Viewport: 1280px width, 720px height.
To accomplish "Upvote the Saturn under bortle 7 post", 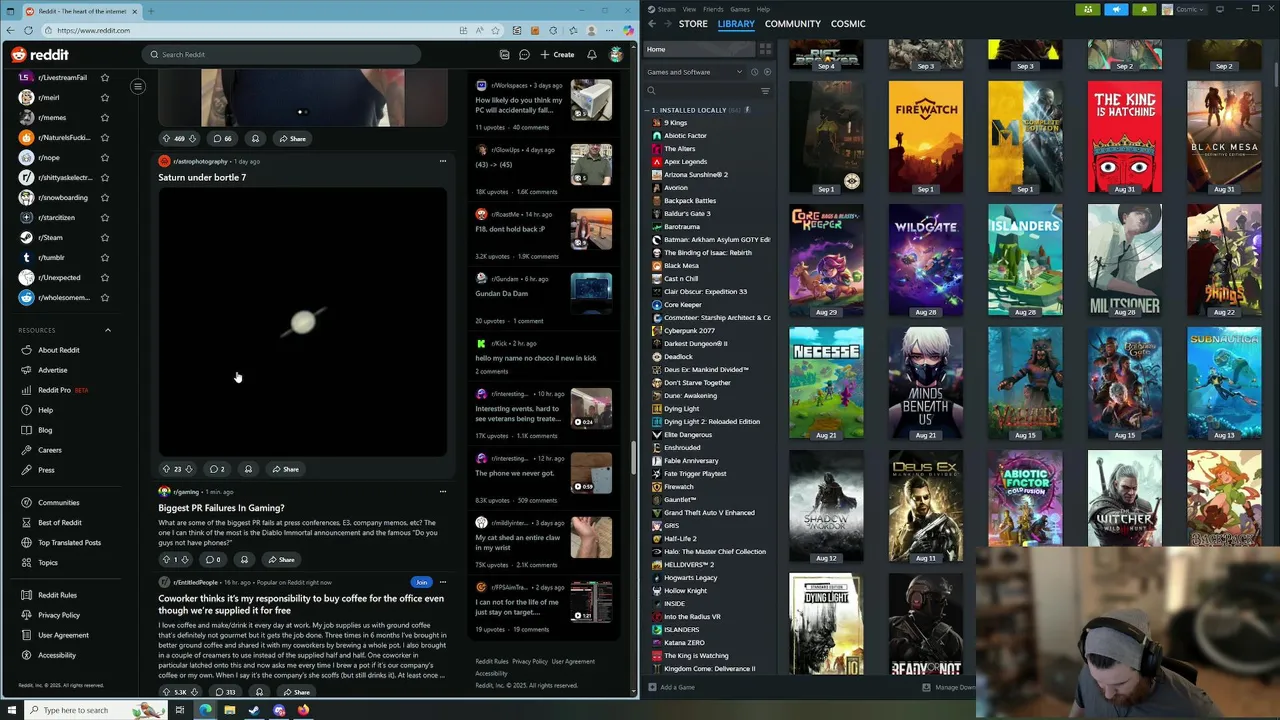I will pos(166,469).
